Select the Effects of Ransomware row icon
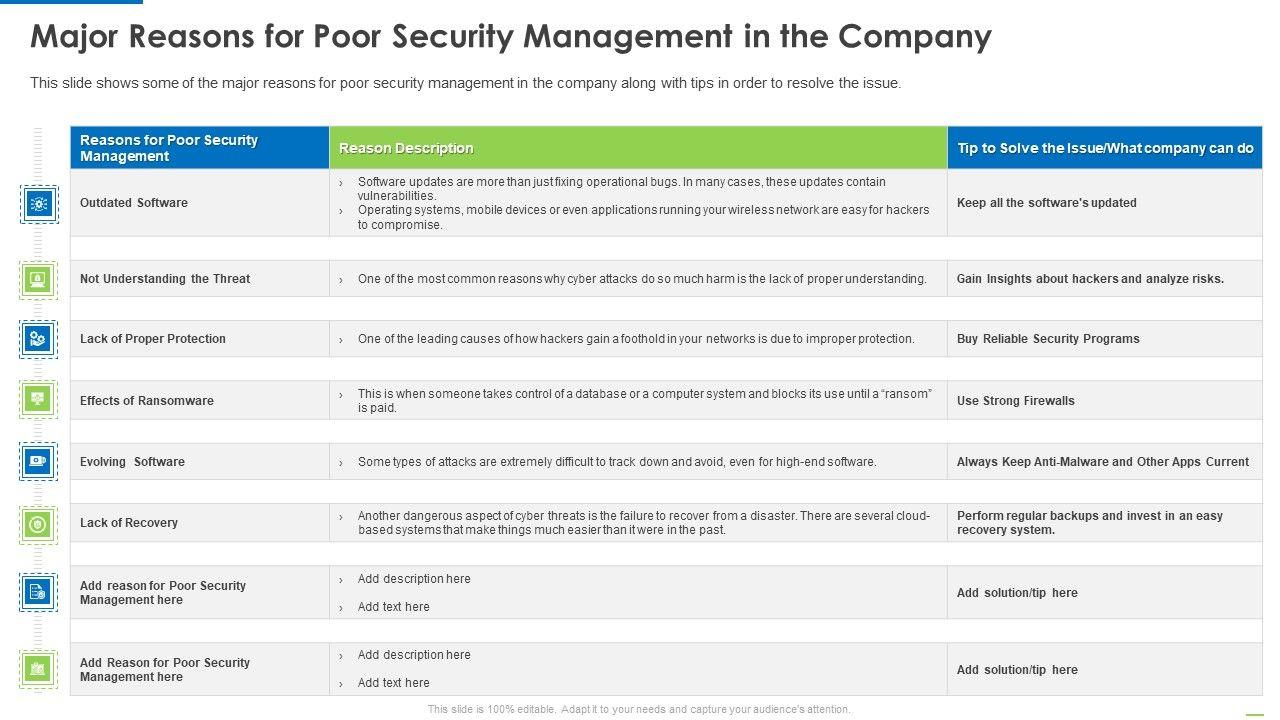1280x720 pixels. (x=38, y=399)
